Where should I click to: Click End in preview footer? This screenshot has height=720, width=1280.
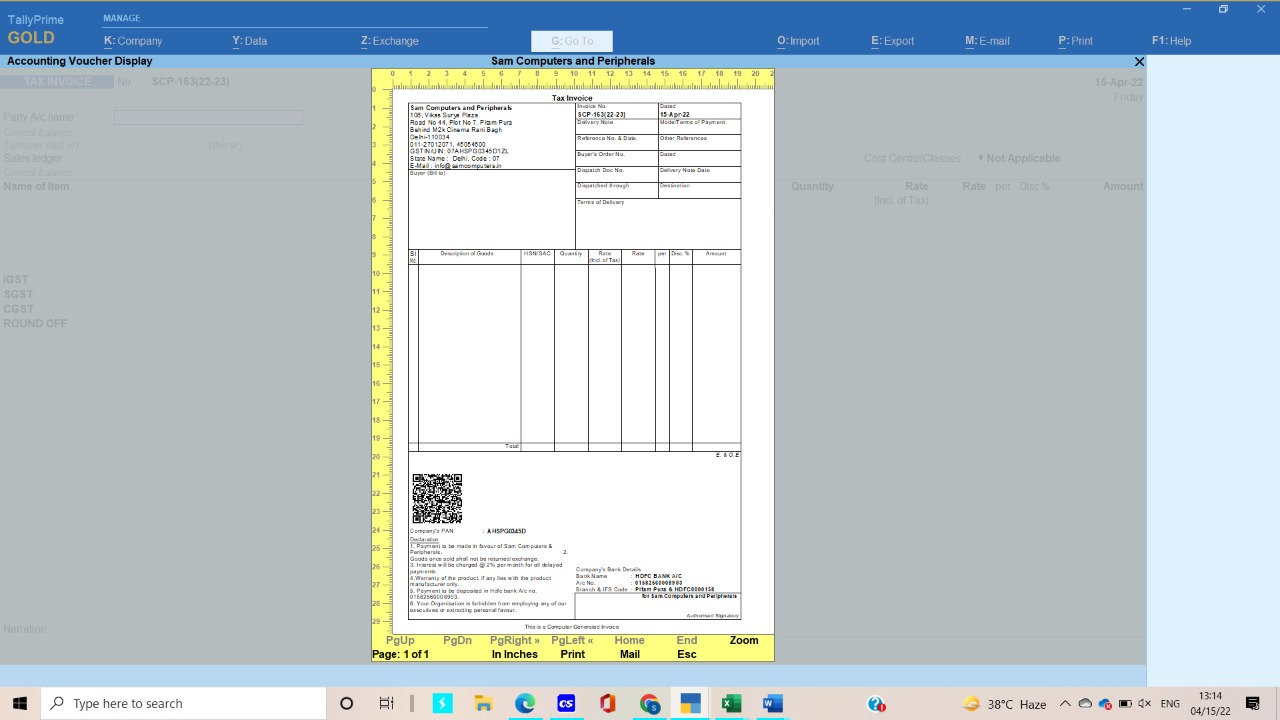[x=686, y=640]
